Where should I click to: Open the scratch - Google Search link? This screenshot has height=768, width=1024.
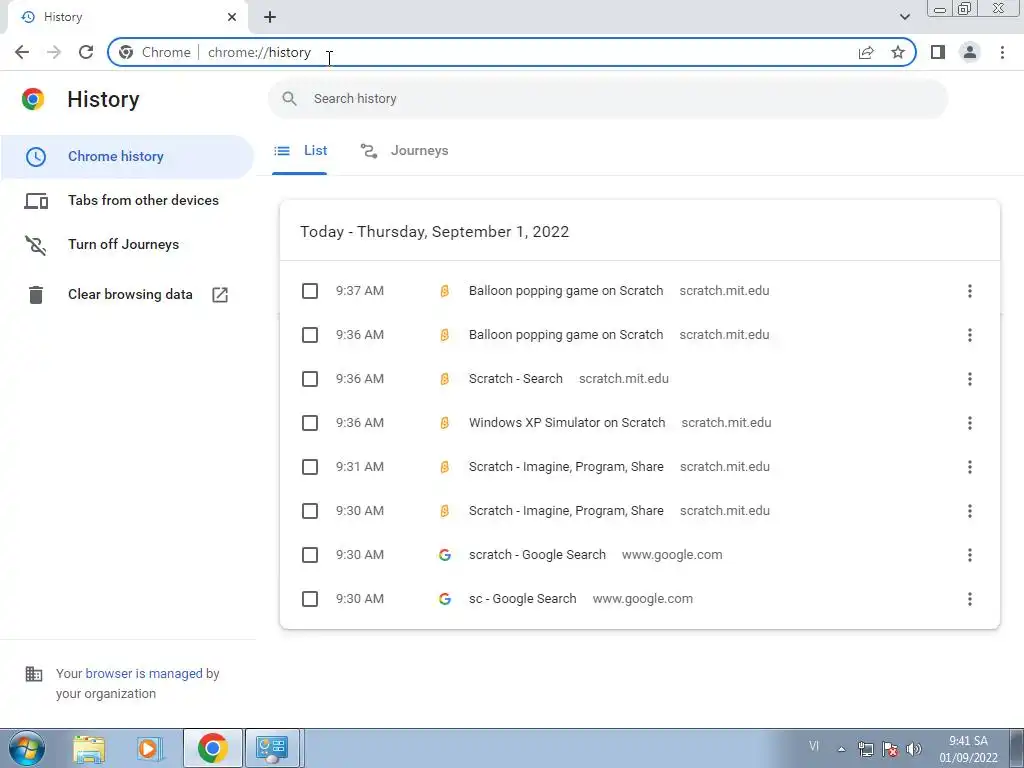(x=537, y=555)
